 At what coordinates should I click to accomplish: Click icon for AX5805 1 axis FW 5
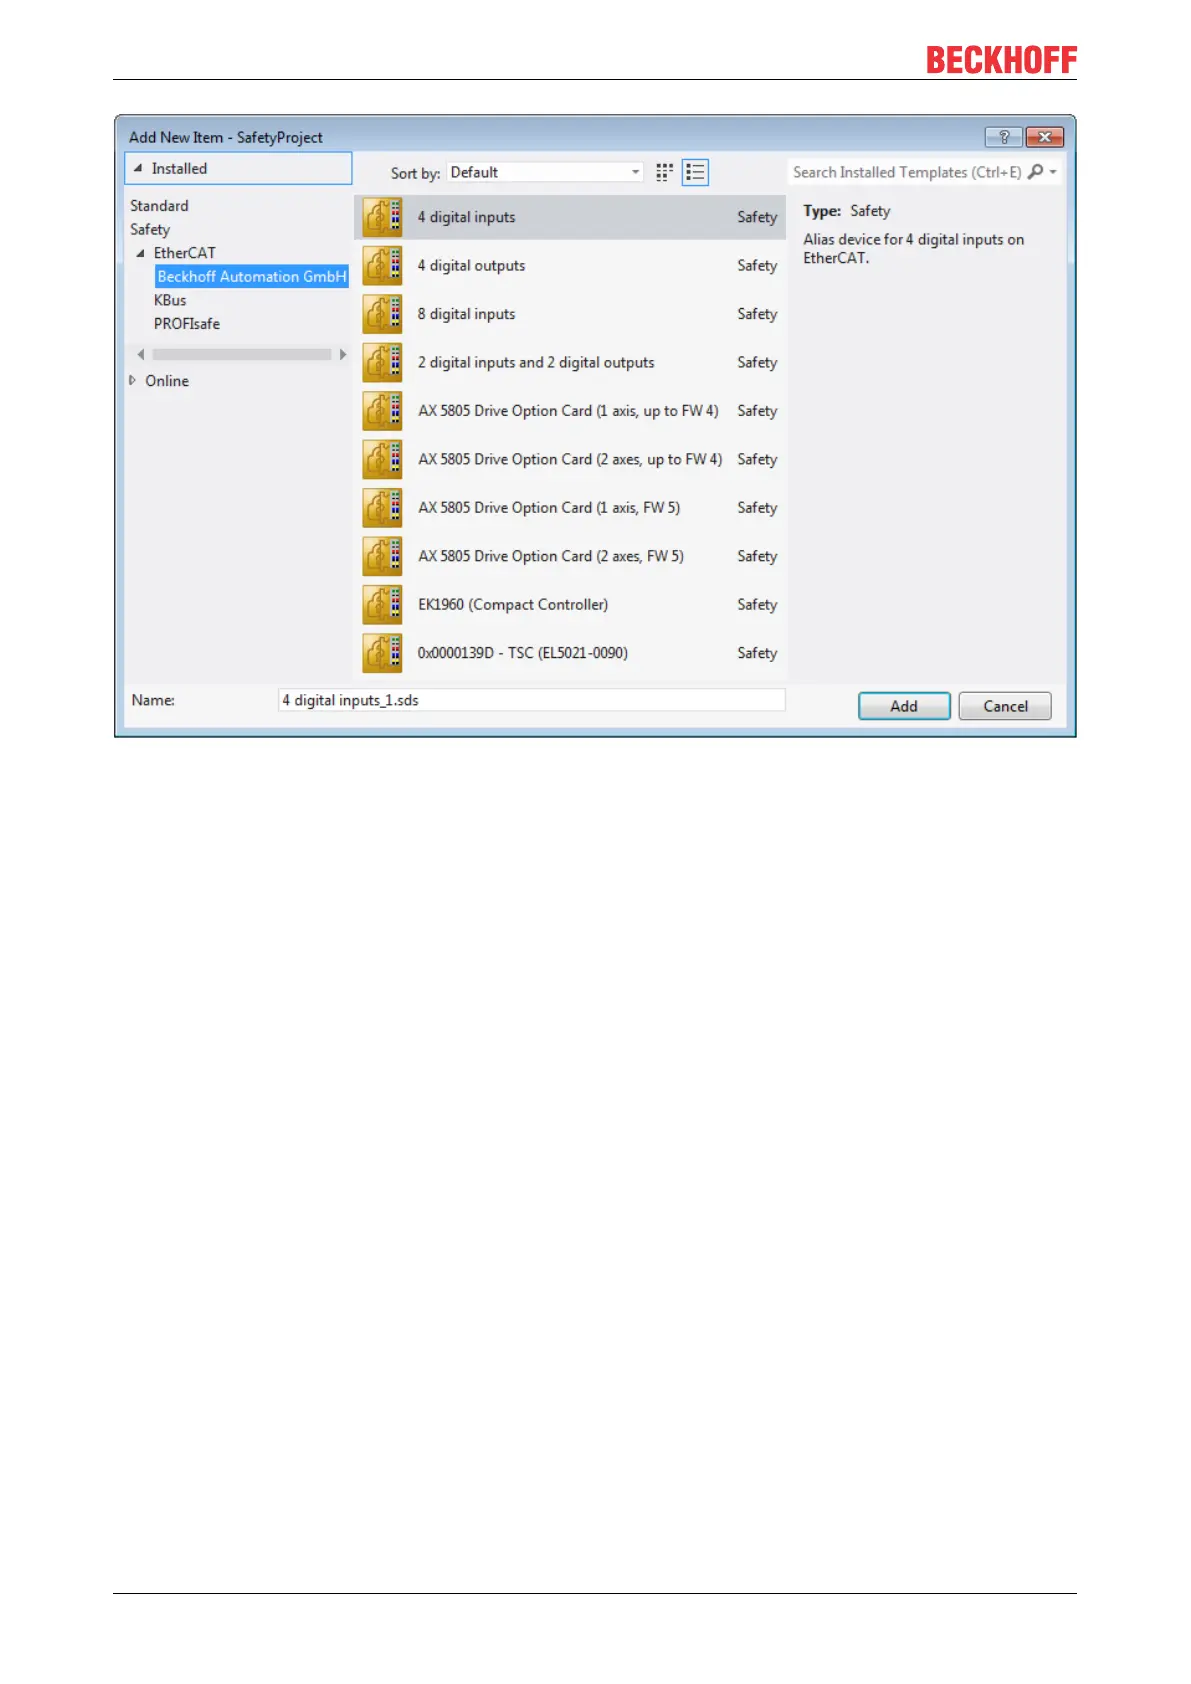click(x=382, y=508)
